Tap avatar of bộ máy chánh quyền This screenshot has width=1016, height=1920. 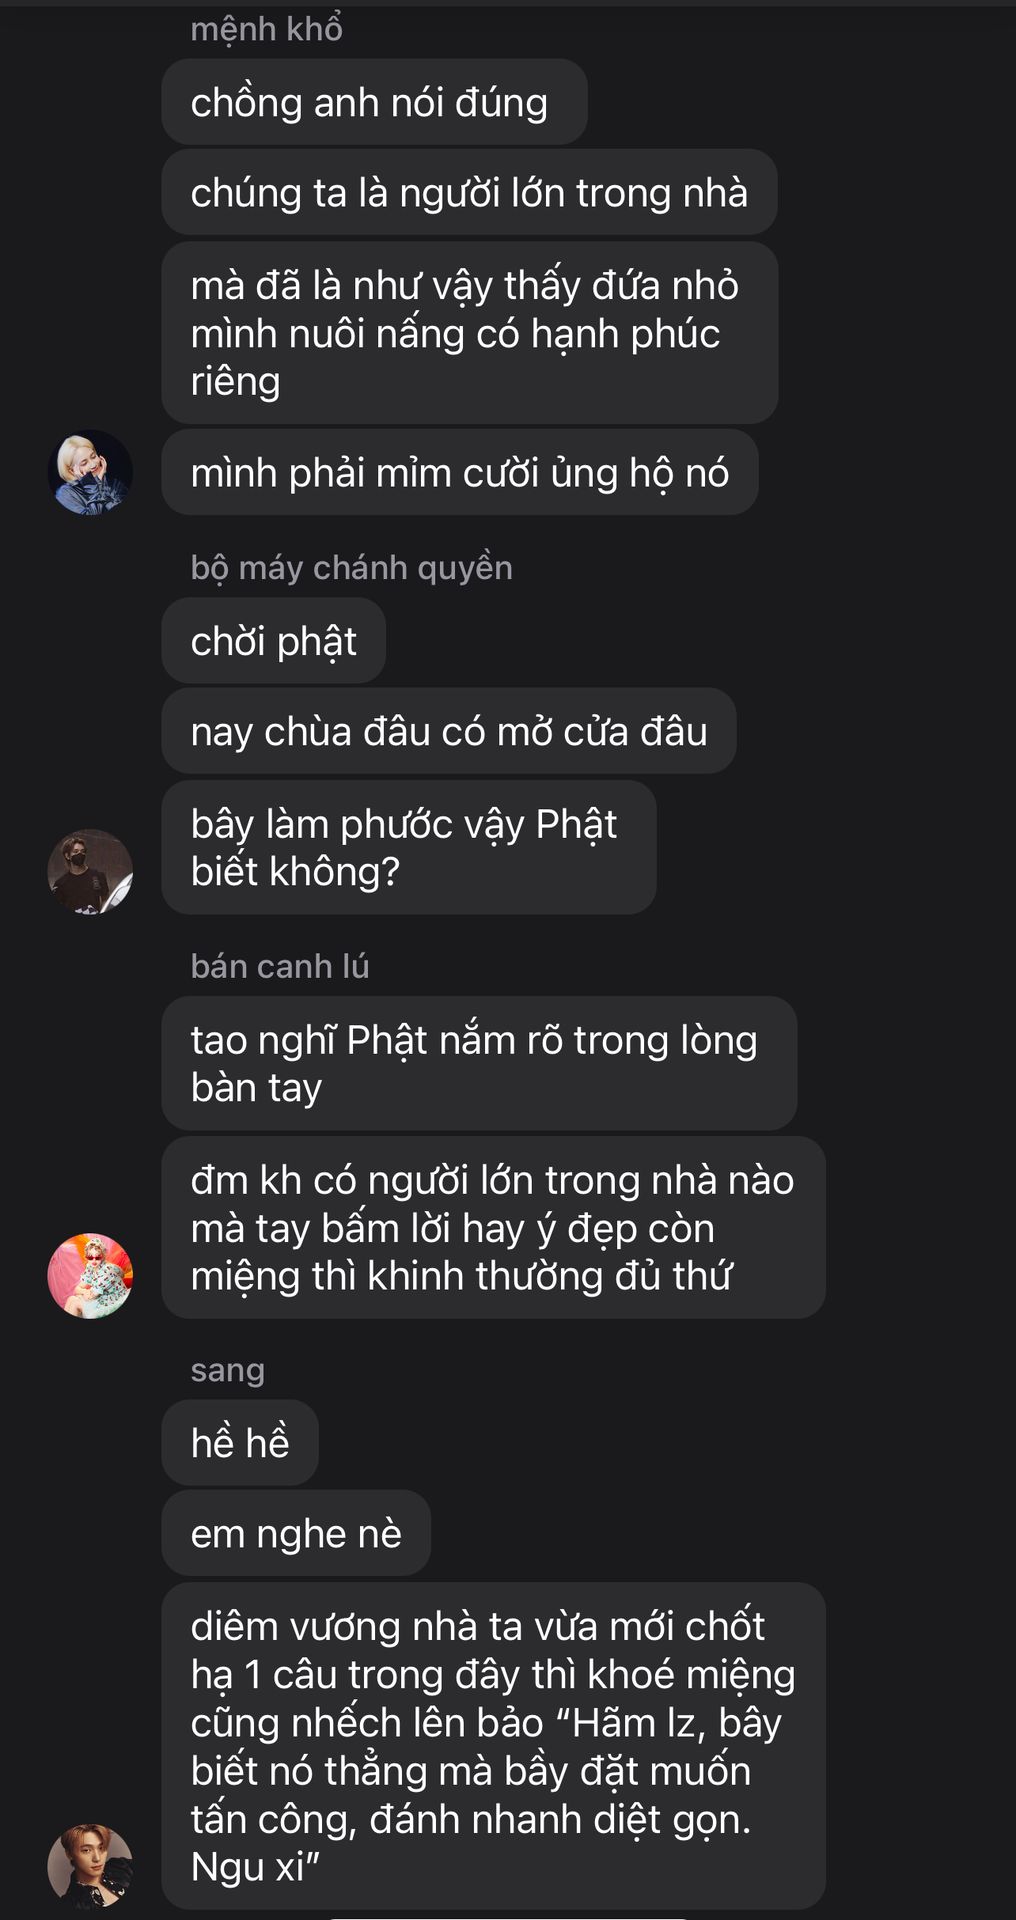coord(90,871)
